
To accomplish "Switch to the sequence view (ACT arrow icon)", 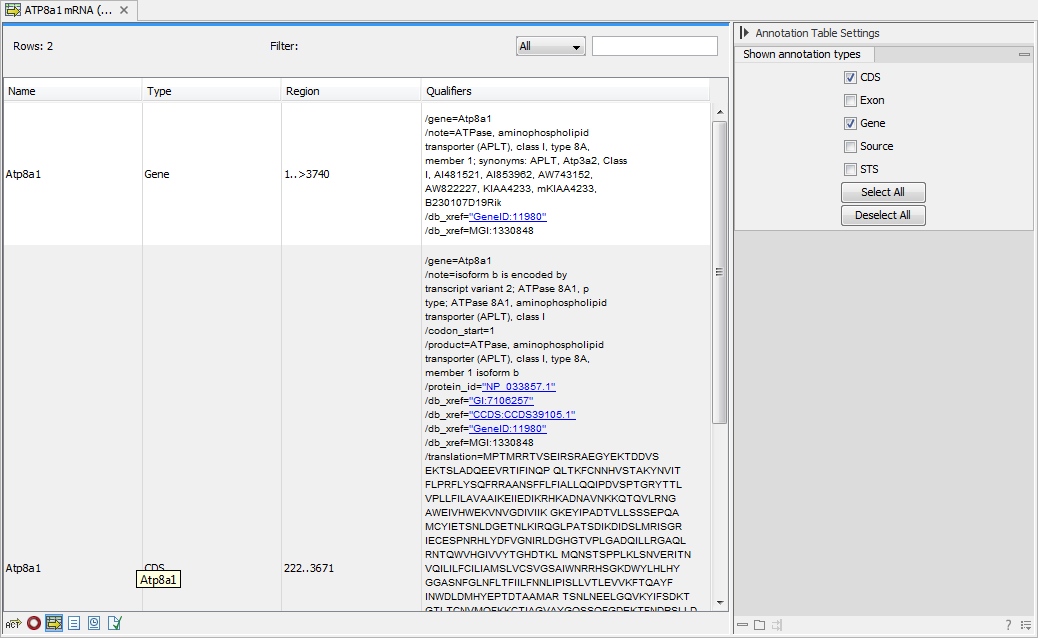I will pyautogui.click(x=13, y=623).
